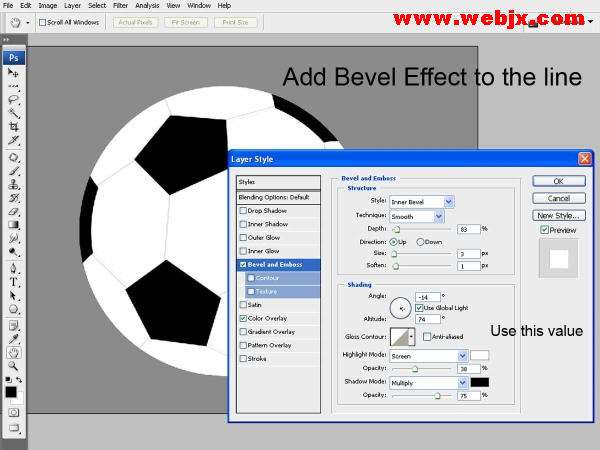Open the Layer menu

72,5
